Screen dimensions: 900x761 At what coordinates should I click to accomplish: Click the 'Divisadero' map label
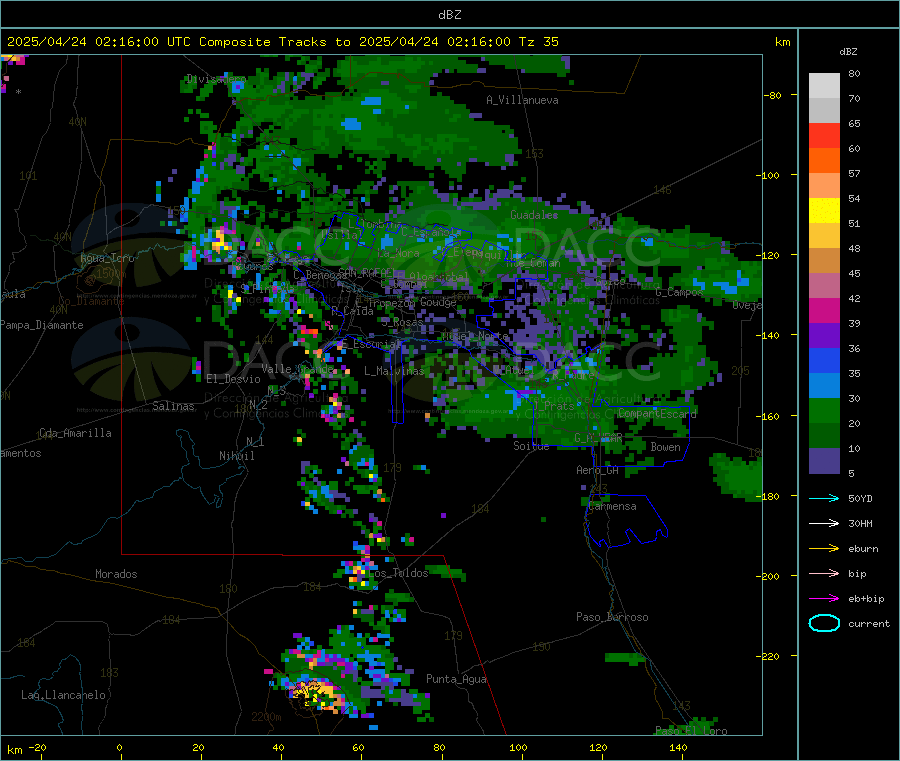(x=216, y=79)
